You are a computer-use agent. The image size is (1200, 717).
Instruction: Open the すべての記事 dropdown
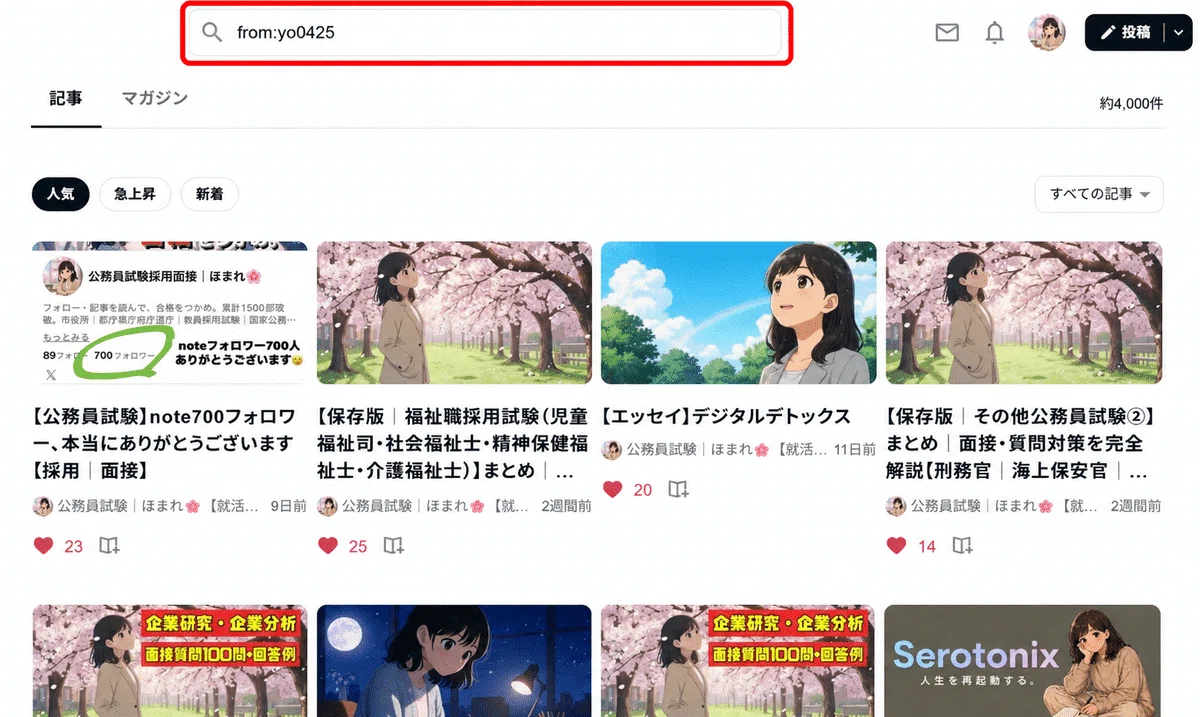point(1100,194)
